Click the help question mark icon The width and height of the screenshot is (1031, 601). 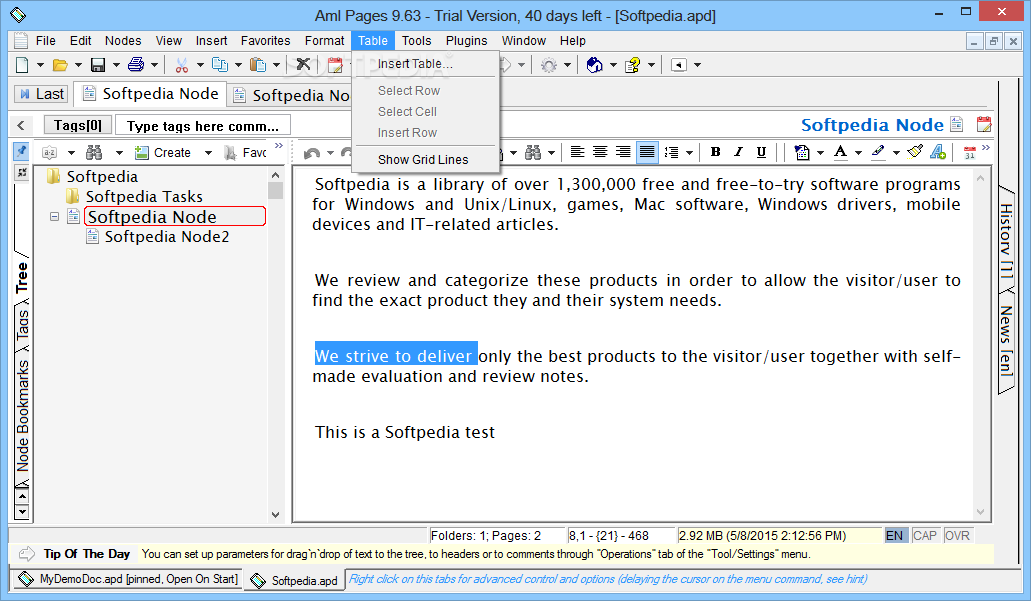pyautogui.click(x=633, y=64)
